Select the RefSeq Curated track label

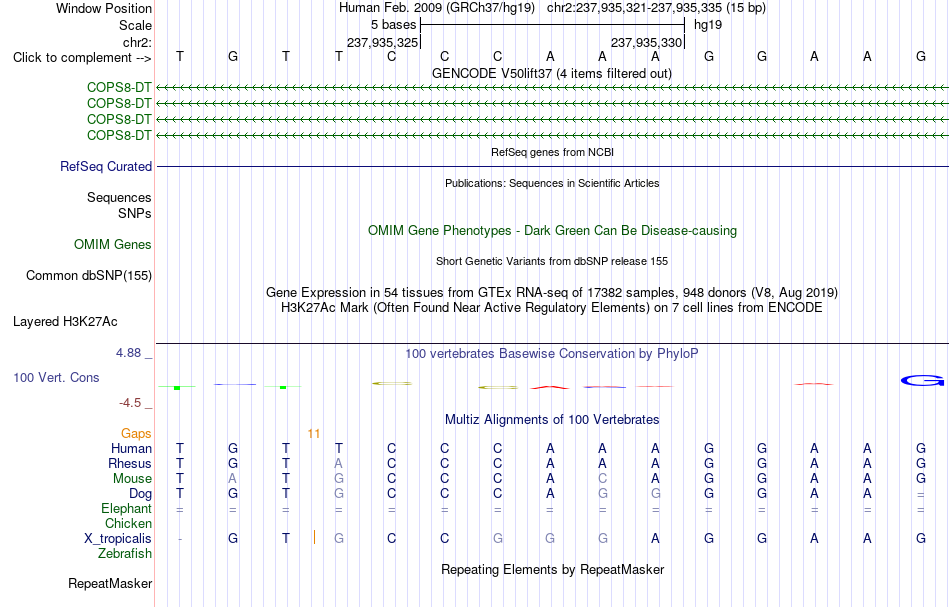click(106, 167)
